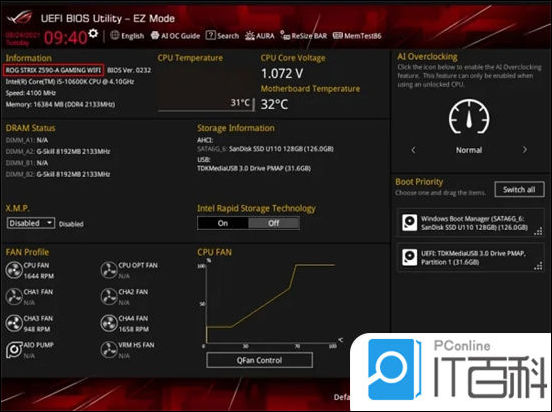Click the UEFI USB drive disk icon
Screen dimensions: 552x412
(410, 257)
